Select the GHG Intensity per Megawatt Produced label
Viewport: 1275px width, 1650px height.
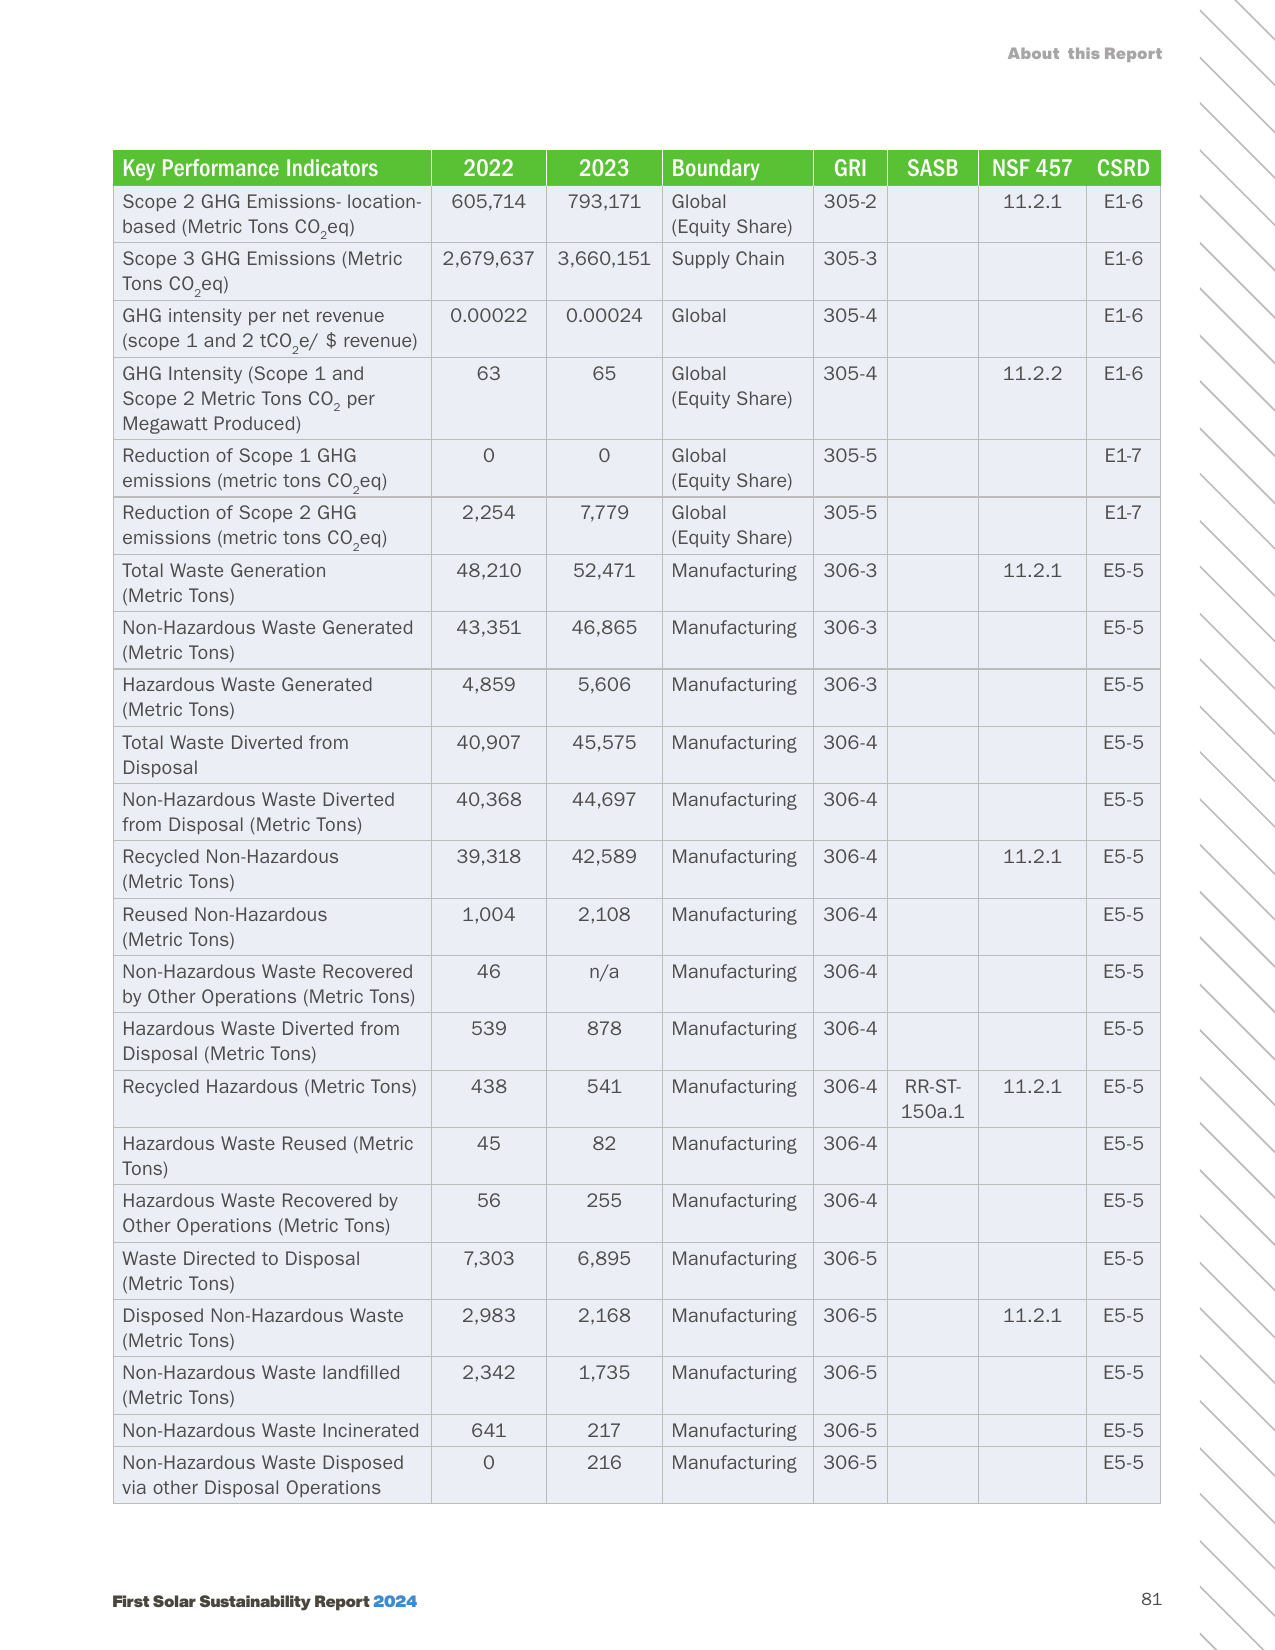click(x=248, y=398)
